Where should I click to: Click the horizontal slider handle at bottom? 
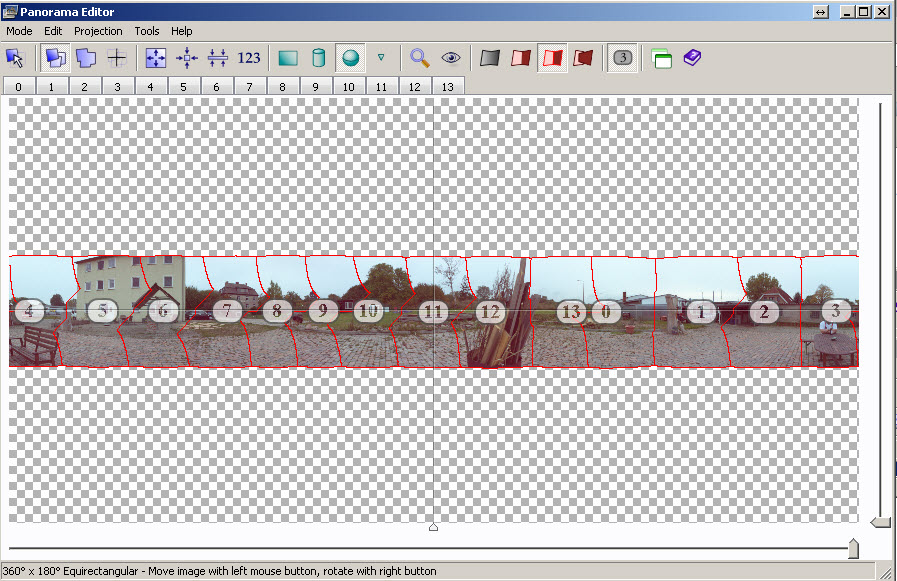point(853,548)
